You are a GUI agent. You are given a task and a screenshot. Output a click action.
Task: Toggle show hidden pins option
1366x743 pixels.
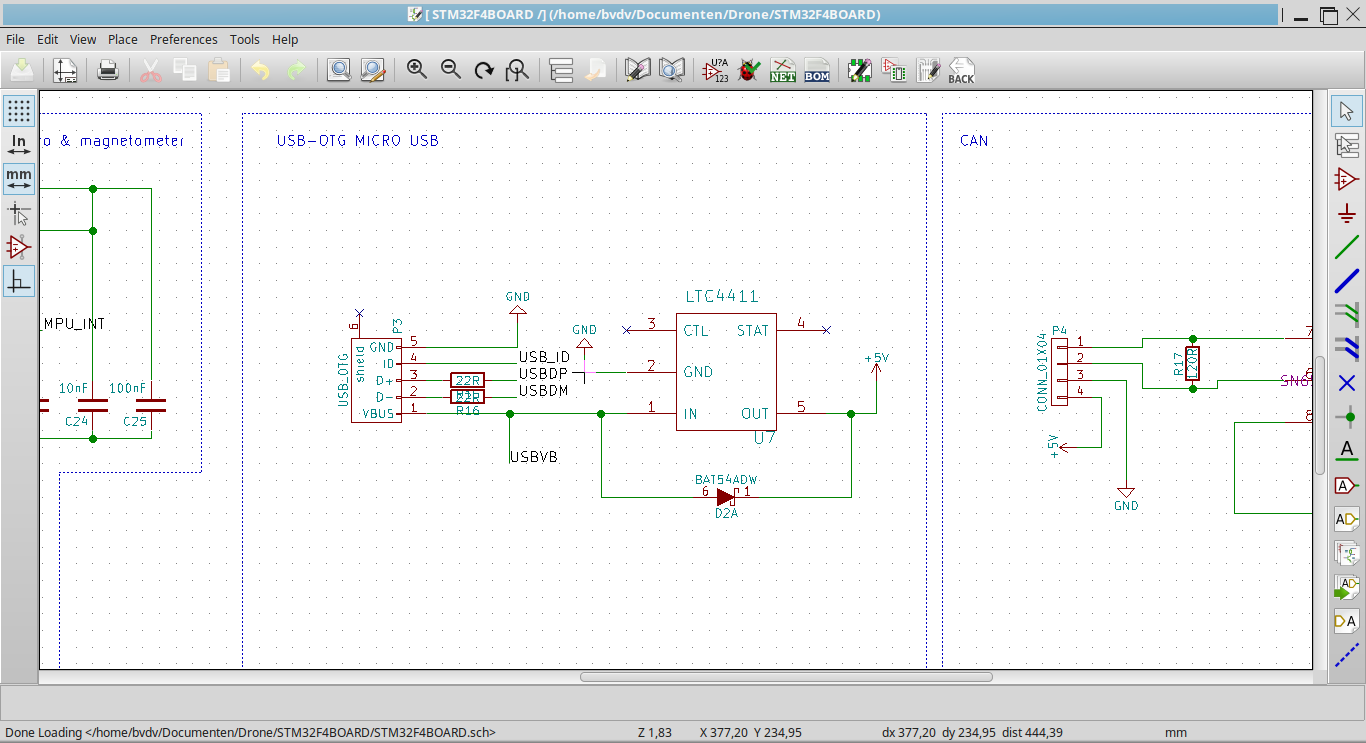pyautogui.click(x=19, y=247)
